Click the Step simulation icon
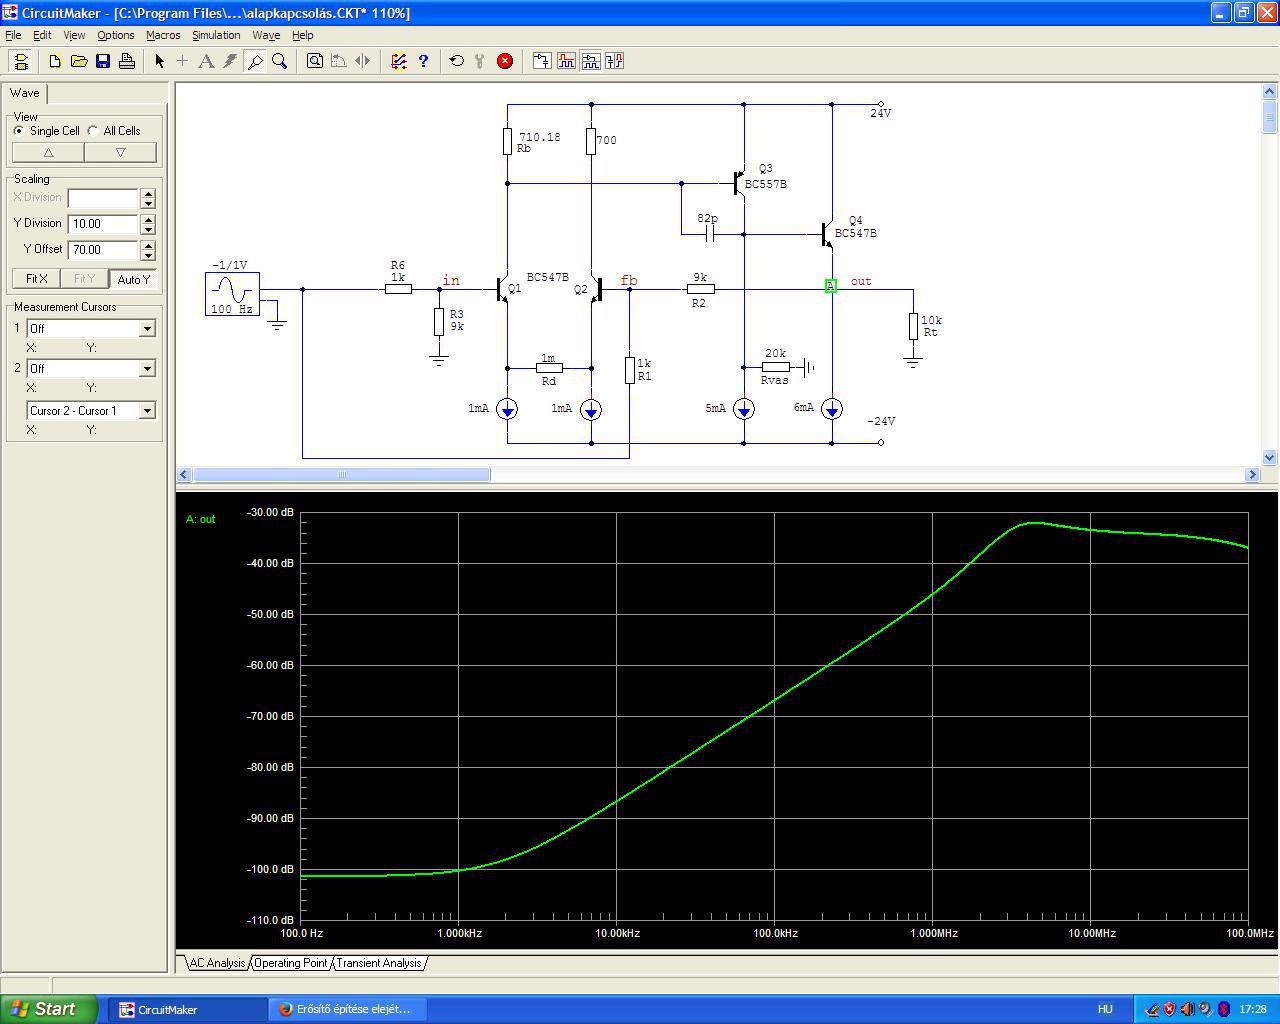 480,61
